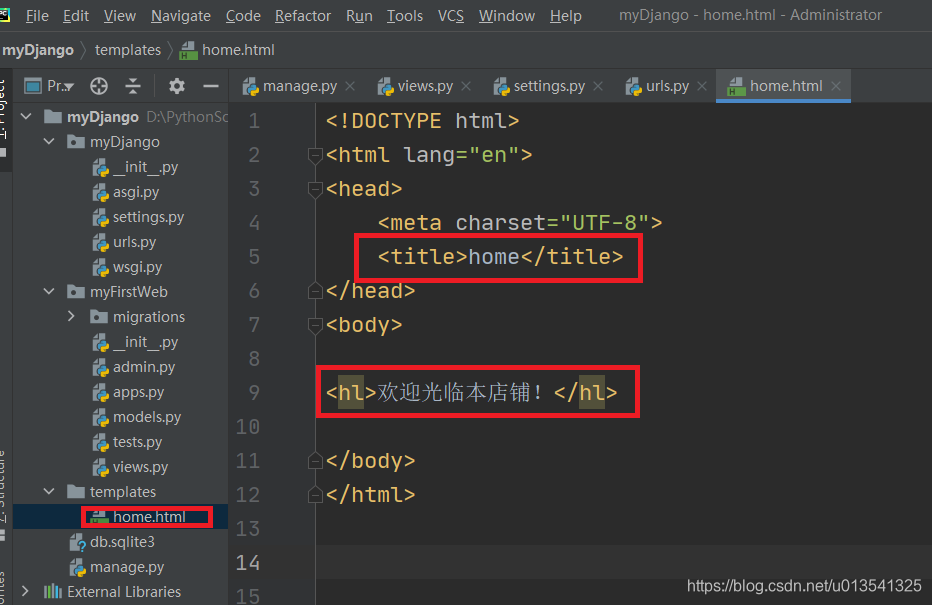Screen dimensions: 932x605
Task: Switch to the urls.py tab
Action: click(658, 86)
